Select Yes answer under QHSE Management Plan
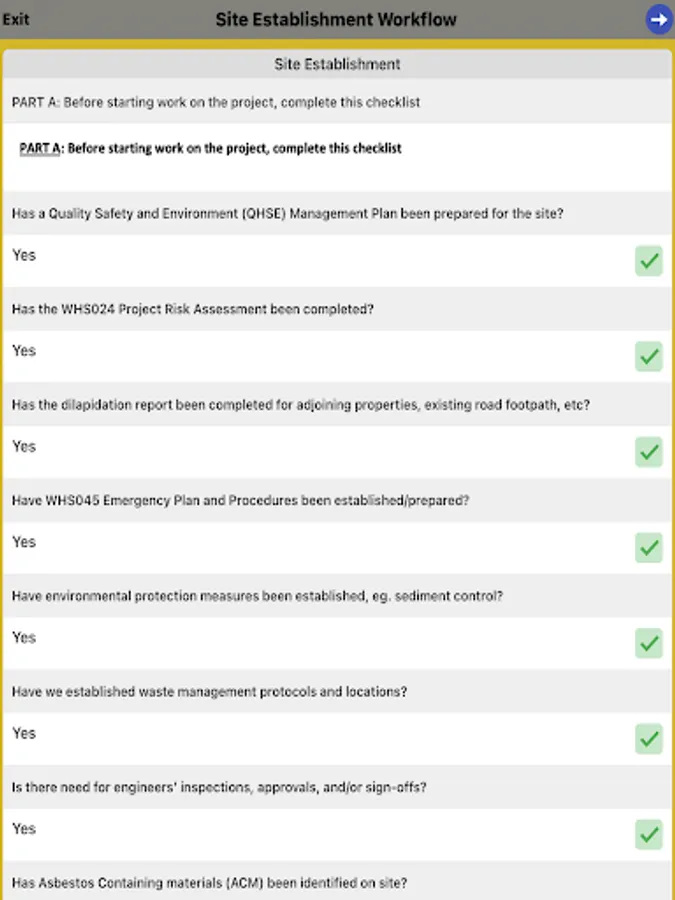 24,255
